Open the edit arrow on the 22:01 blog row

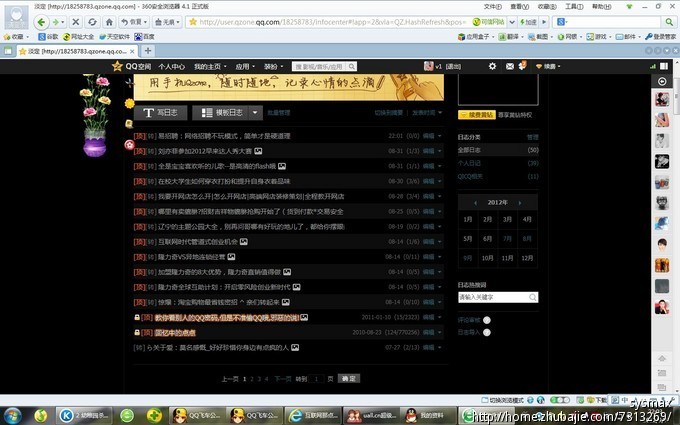click(440, 136)
